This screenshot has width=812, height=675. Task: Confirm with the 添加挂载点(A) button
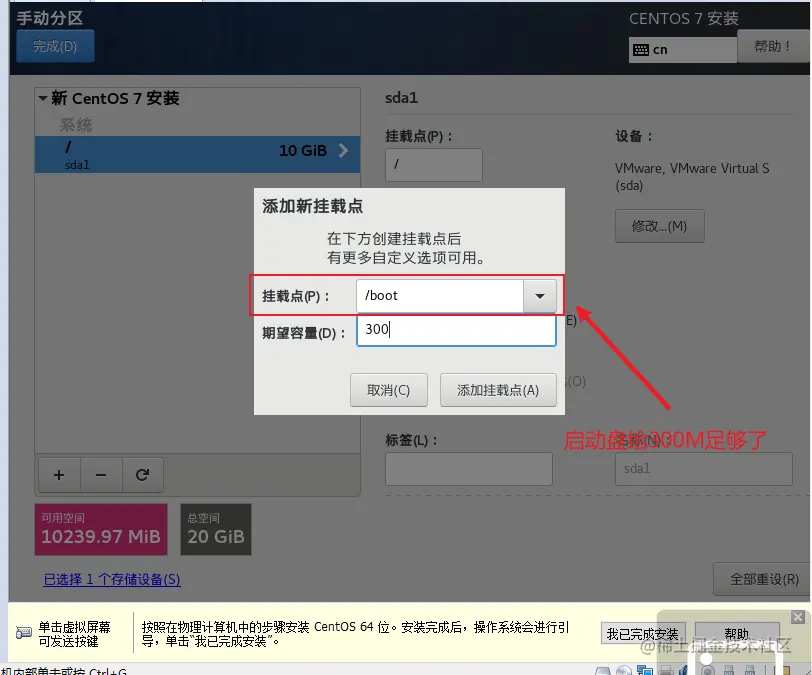pos(498,391)
